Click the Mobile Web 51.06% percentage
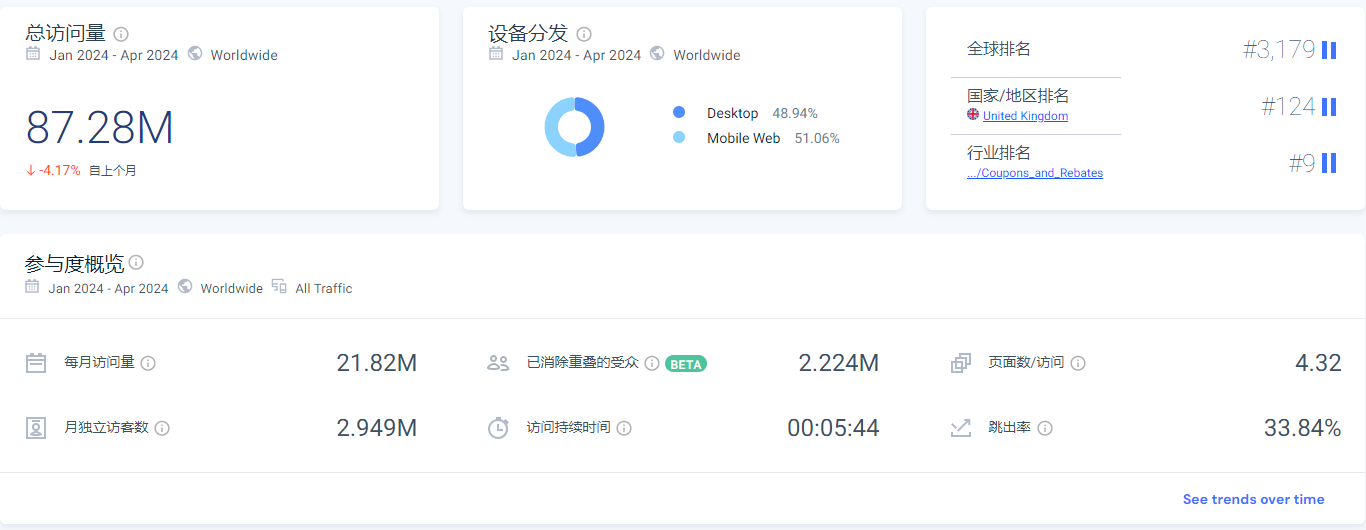The width and height of the screenshot is (1366, 530). [x=817, y=138]
